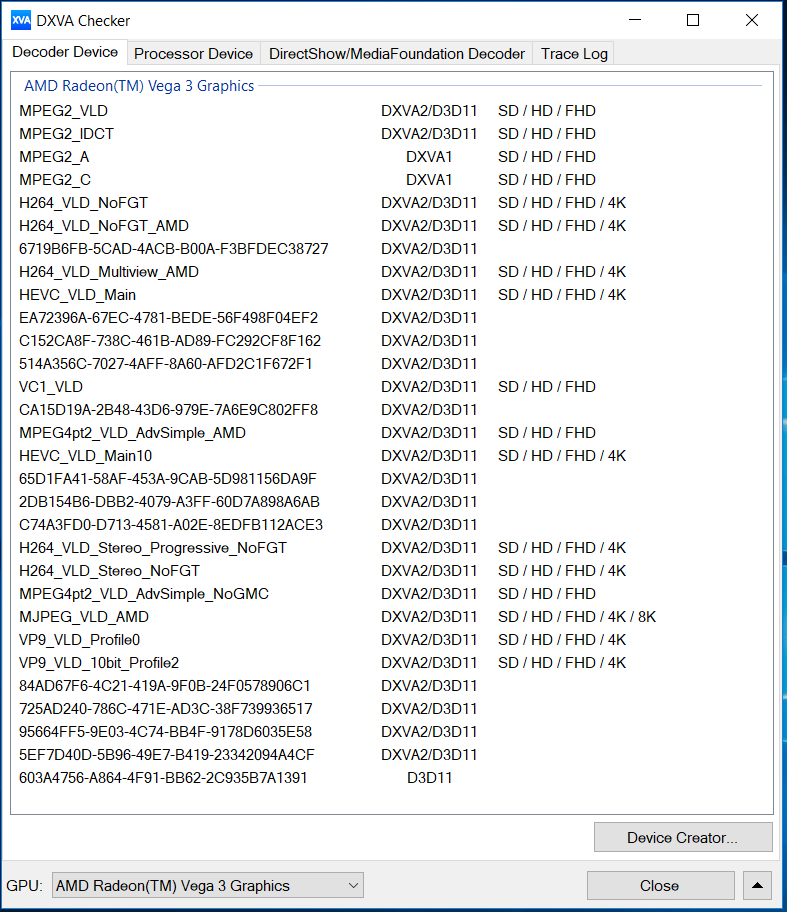Viewport: 787px width, 912px height.
Task: Open the Trace Log tab
Action: [574, 54]
